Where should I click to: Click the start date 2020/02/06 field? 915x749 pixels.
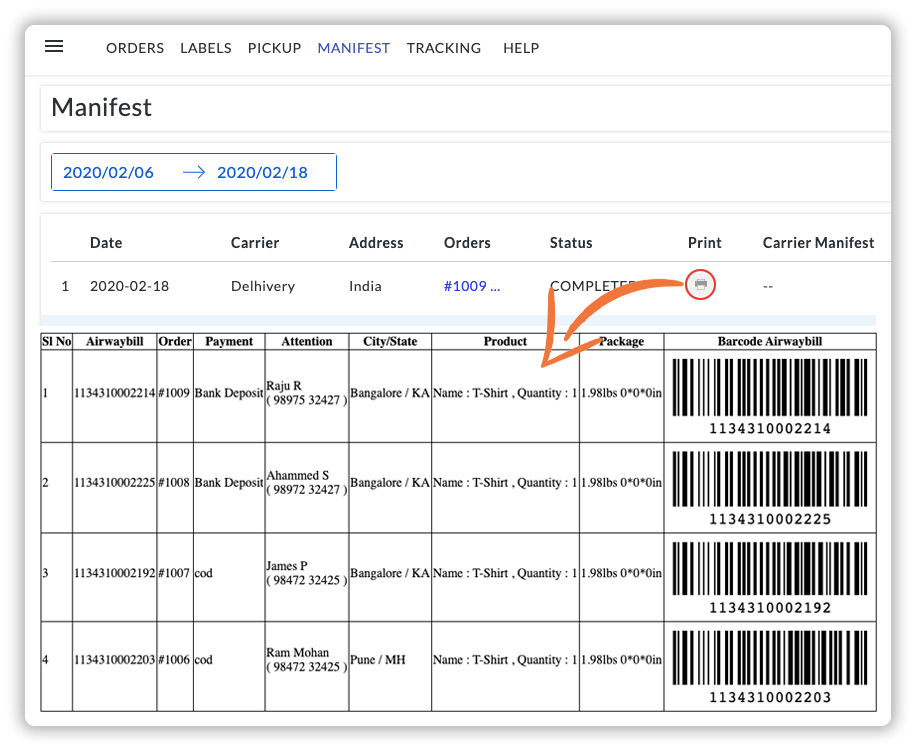coord(108,173)
